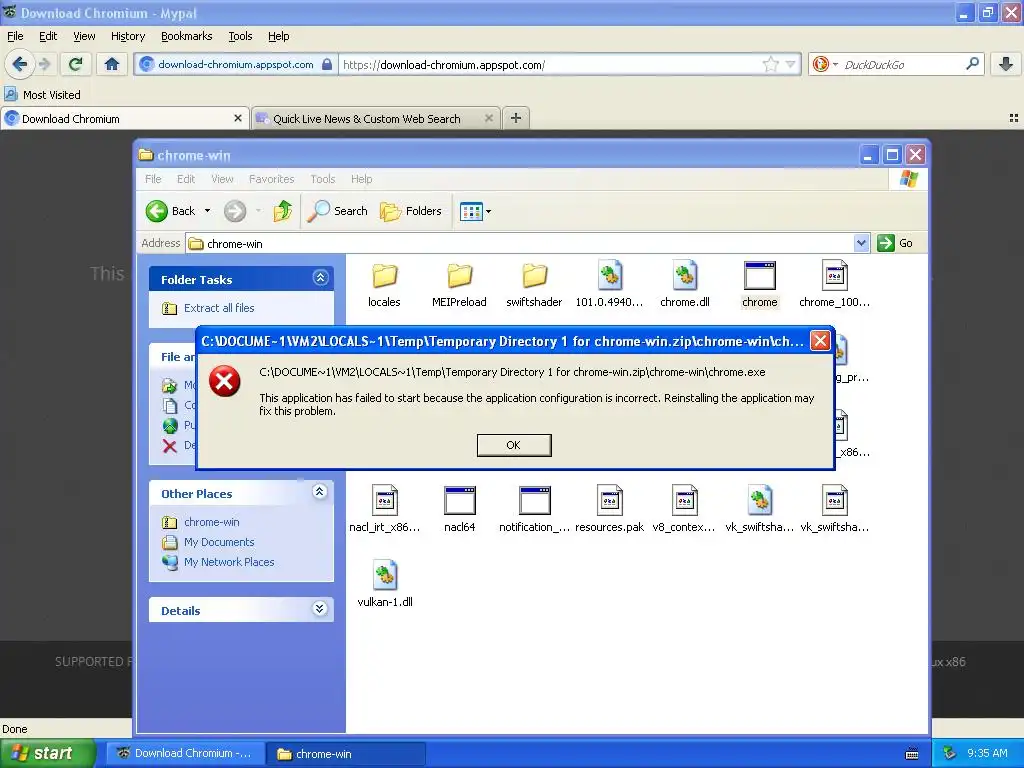
Task: Switch to Download Chromium taskbar button
Action: coord(185,753)
